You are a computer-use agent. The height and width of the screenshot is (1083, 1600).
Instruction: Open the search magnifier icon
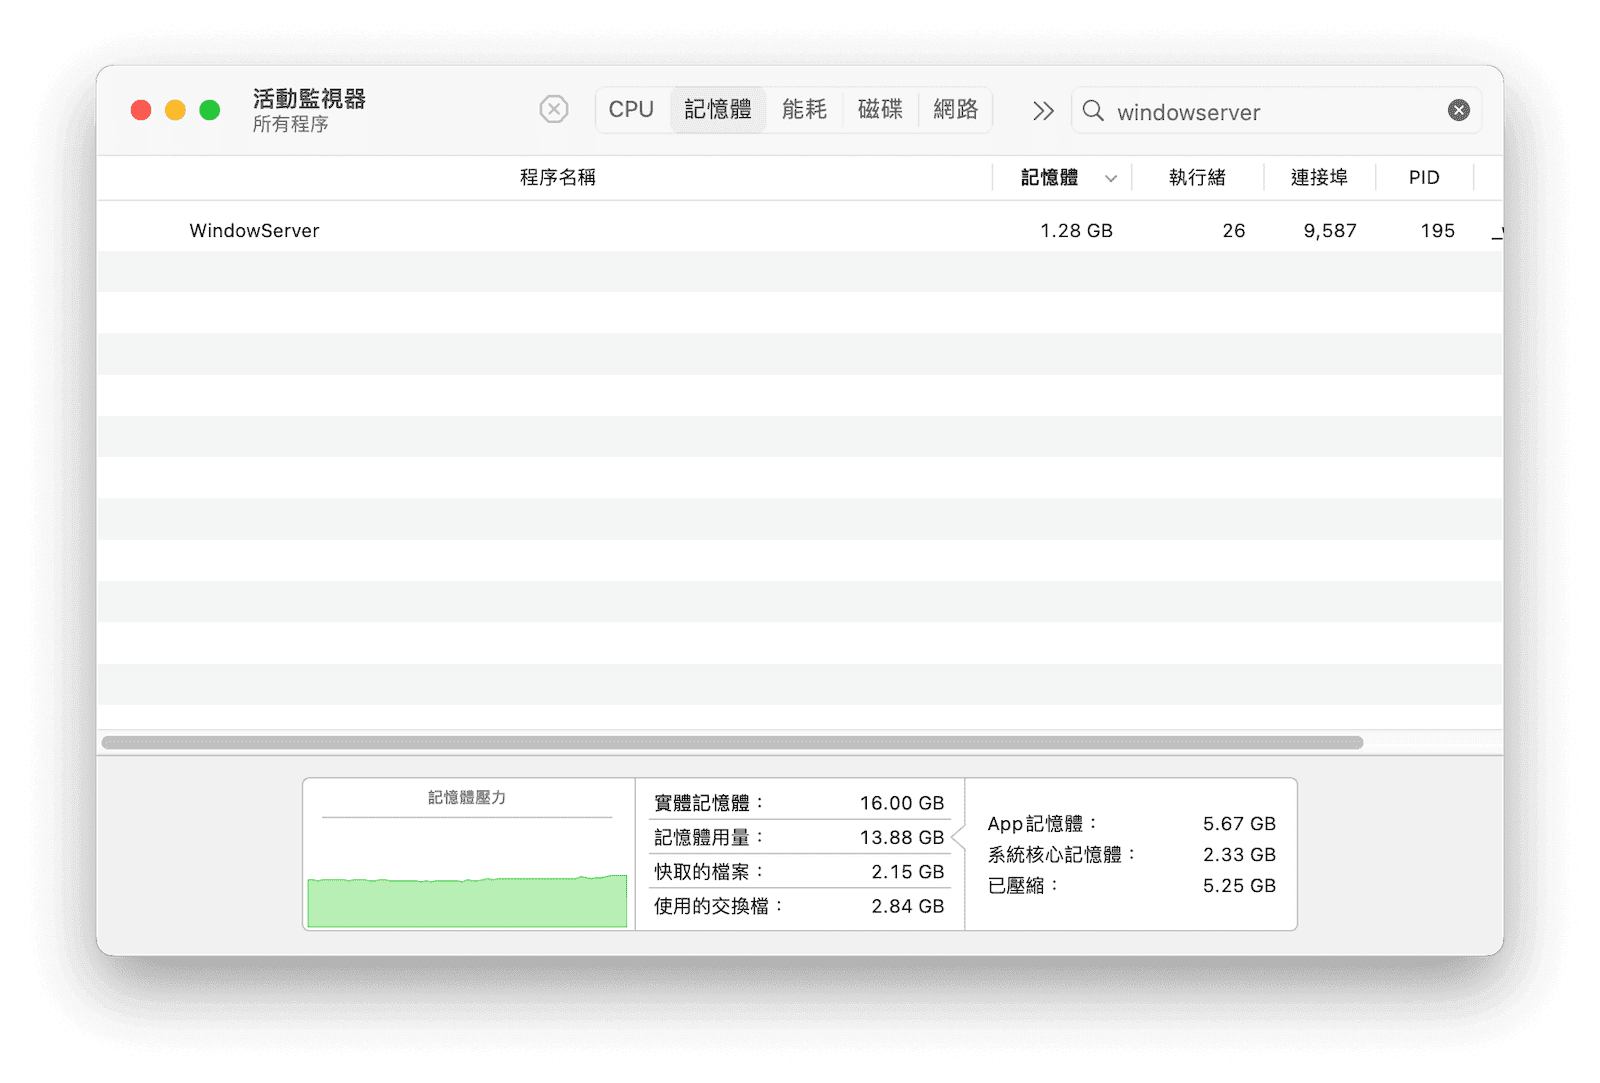(1094, 112)
